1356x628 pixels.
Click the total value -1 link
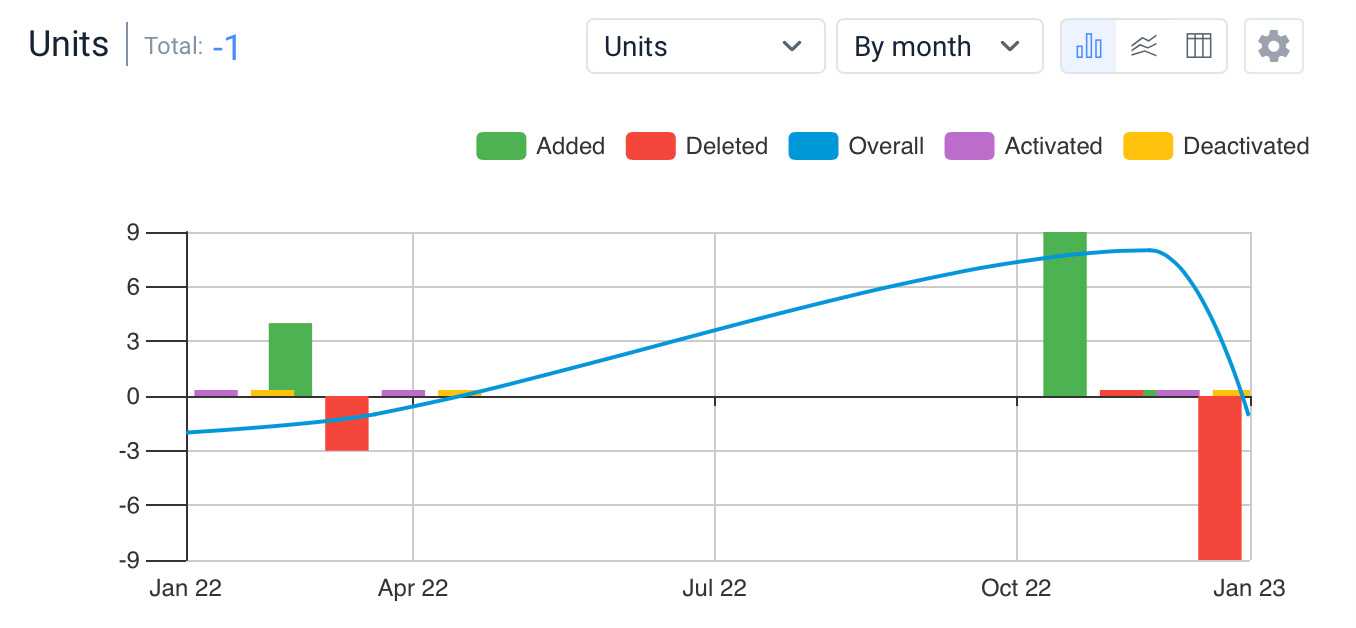click(225, 47)
